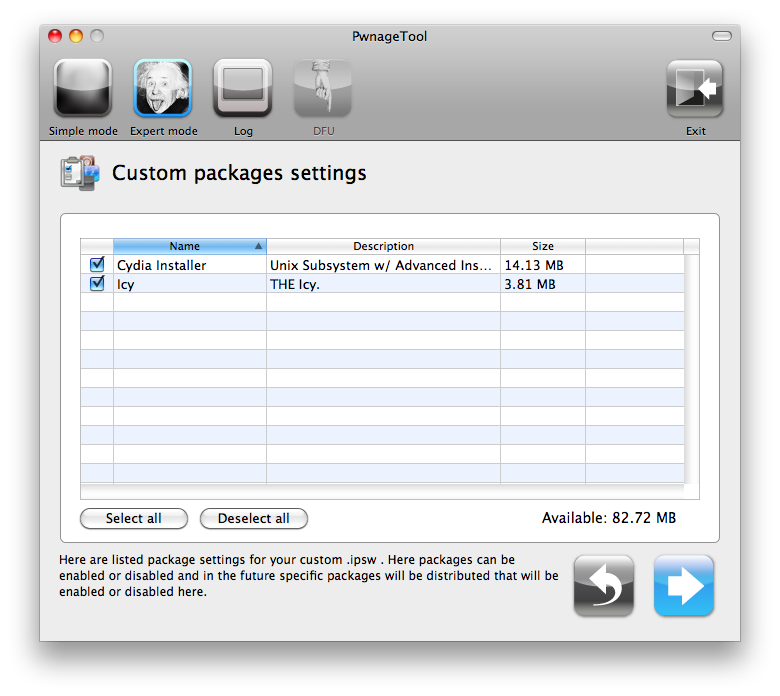Click the Size column header
Viewport: 780px width, 696px height.
pos(542,246)
